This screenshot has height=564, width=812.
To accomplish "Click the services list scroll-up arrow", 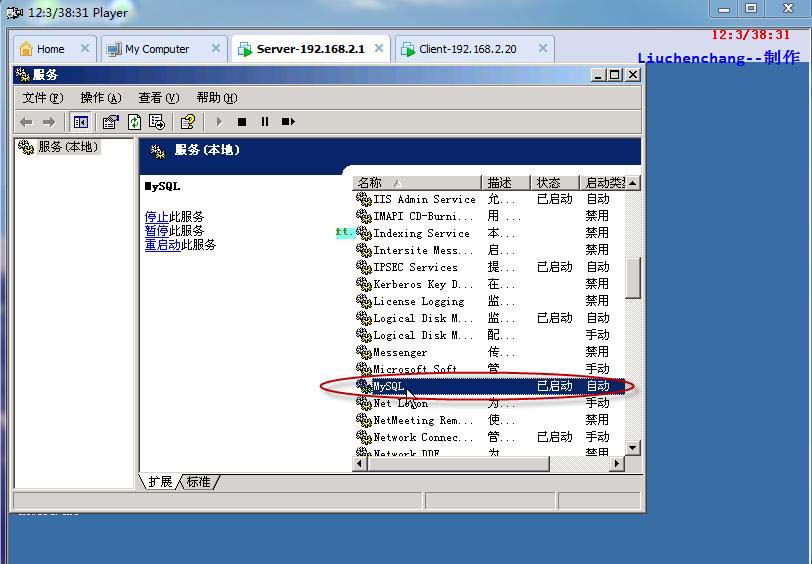I will point(633,183).
